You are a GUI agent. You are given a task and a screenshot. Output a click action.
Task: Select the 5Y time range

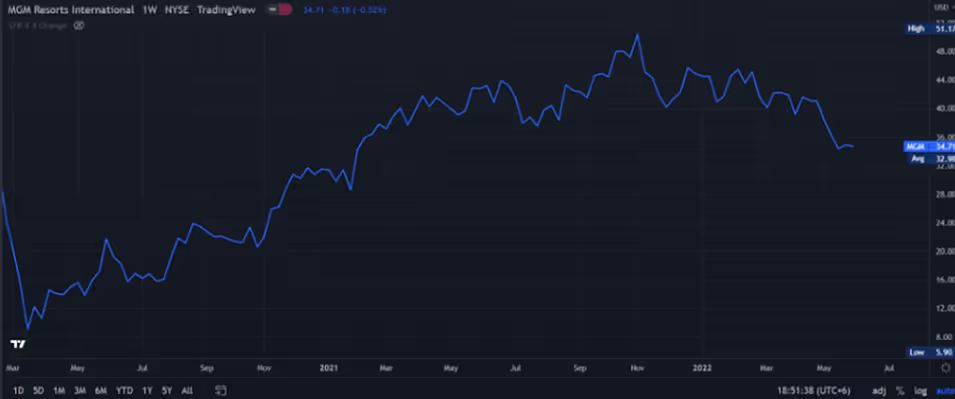tap(166, 390)
